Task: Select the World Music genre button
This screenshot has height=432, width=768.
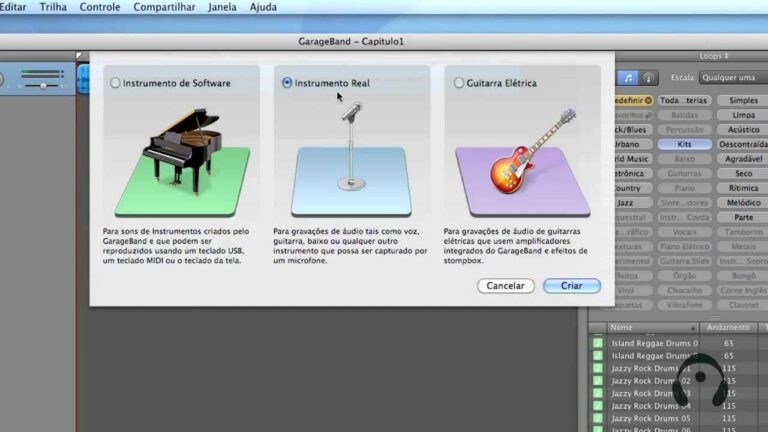Action: tap(633, 159)
